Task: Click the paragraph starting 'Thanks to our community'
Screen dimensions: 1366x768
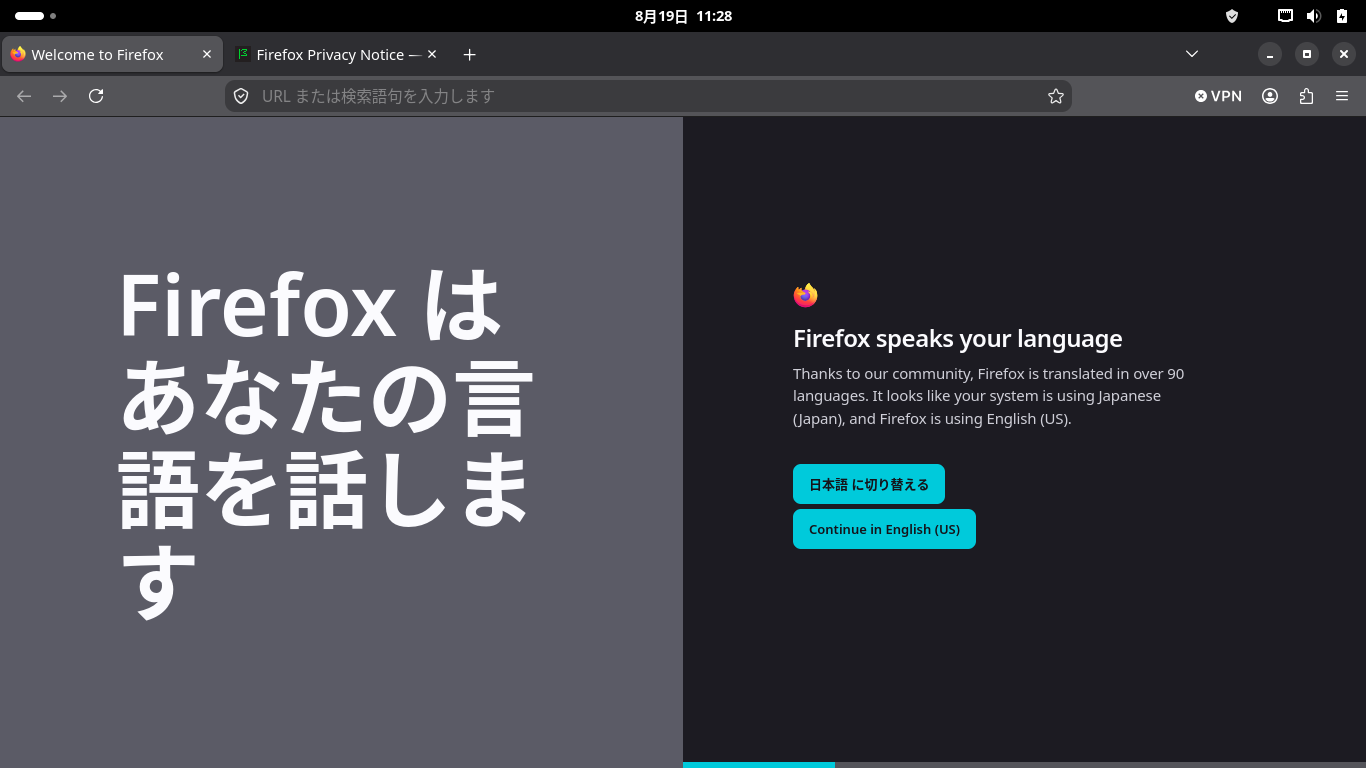Action: point(989,396)
